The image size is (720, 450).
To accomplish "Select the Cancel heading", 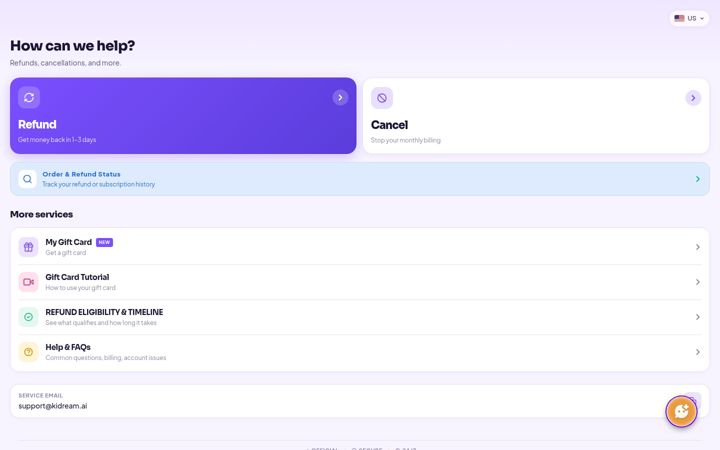I will point(389,125).
